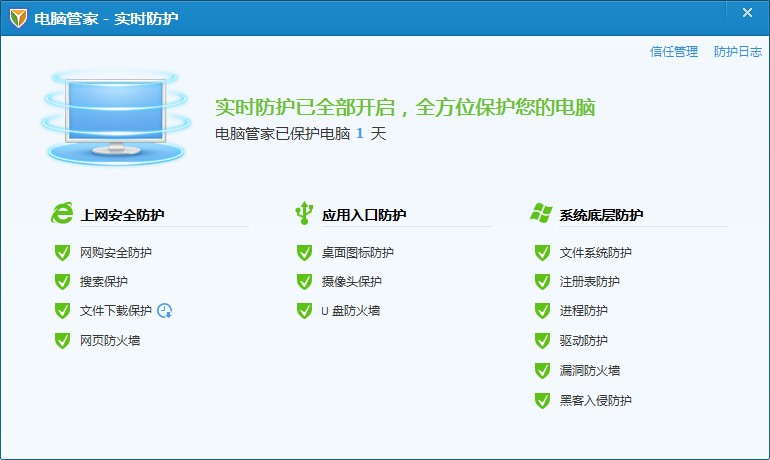Click the Internet Explorer icon beside 上网安全防护
This screenshot has width=770, height=460.
(x=62, y=213)
